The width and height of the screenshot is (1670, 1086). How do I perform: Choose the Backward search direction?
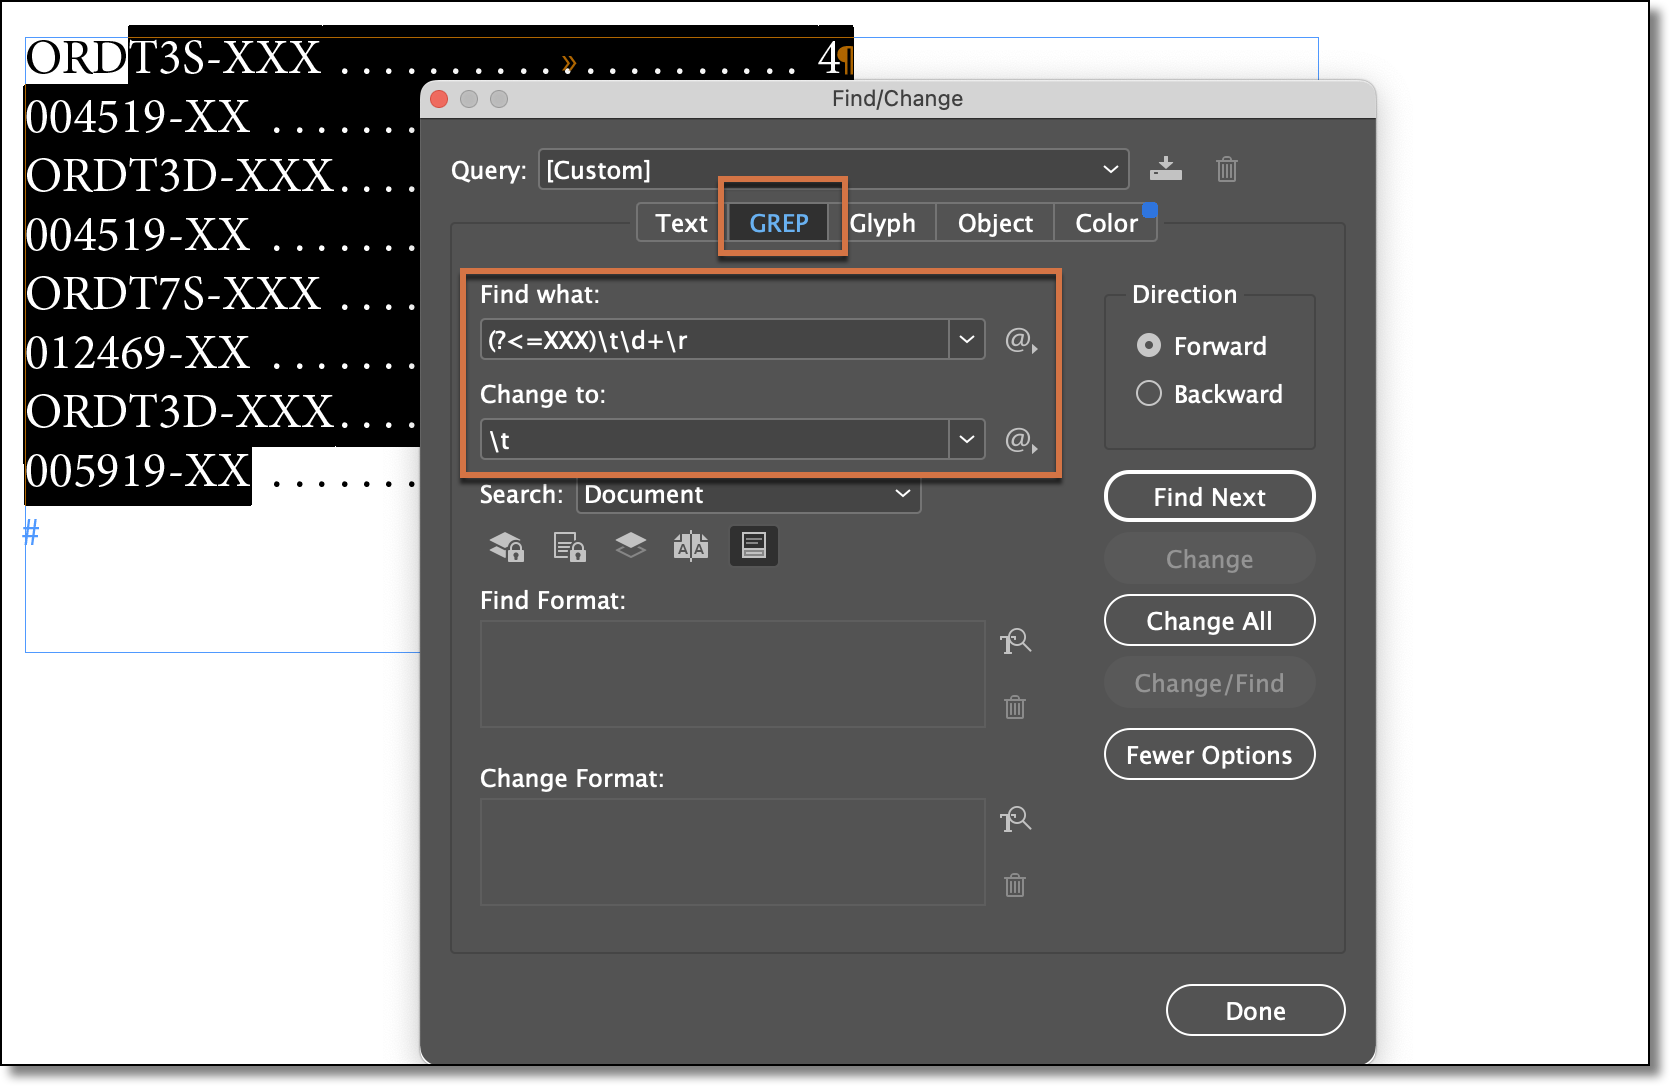[x=1148, y=393]
